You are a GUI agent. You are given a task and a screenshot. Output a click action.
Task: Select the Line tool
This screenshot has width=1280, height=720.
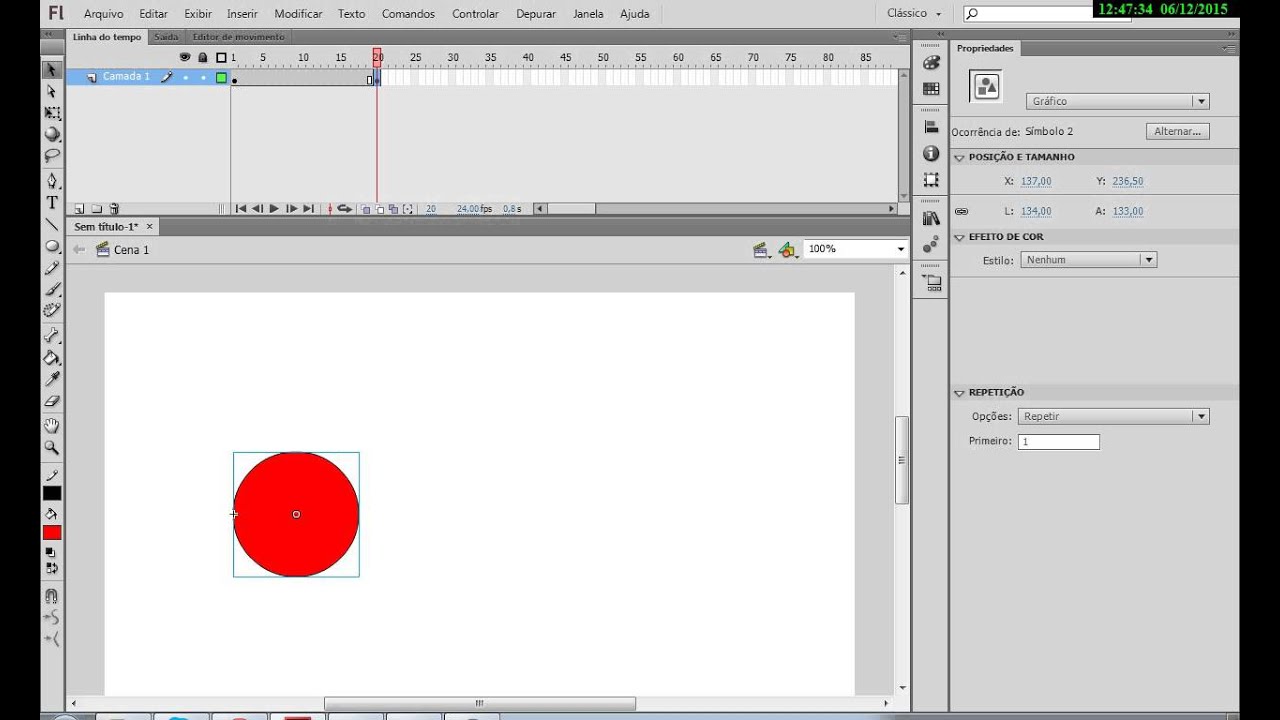[52, 224]
